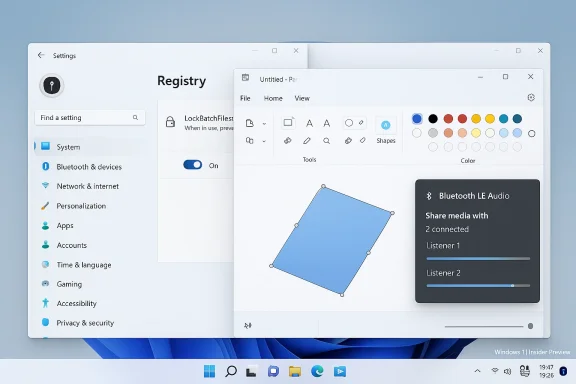The width and height of the screenshot is (576, 384).
Task: Switch to the Home tab in Paint
Action: [273, 98]
